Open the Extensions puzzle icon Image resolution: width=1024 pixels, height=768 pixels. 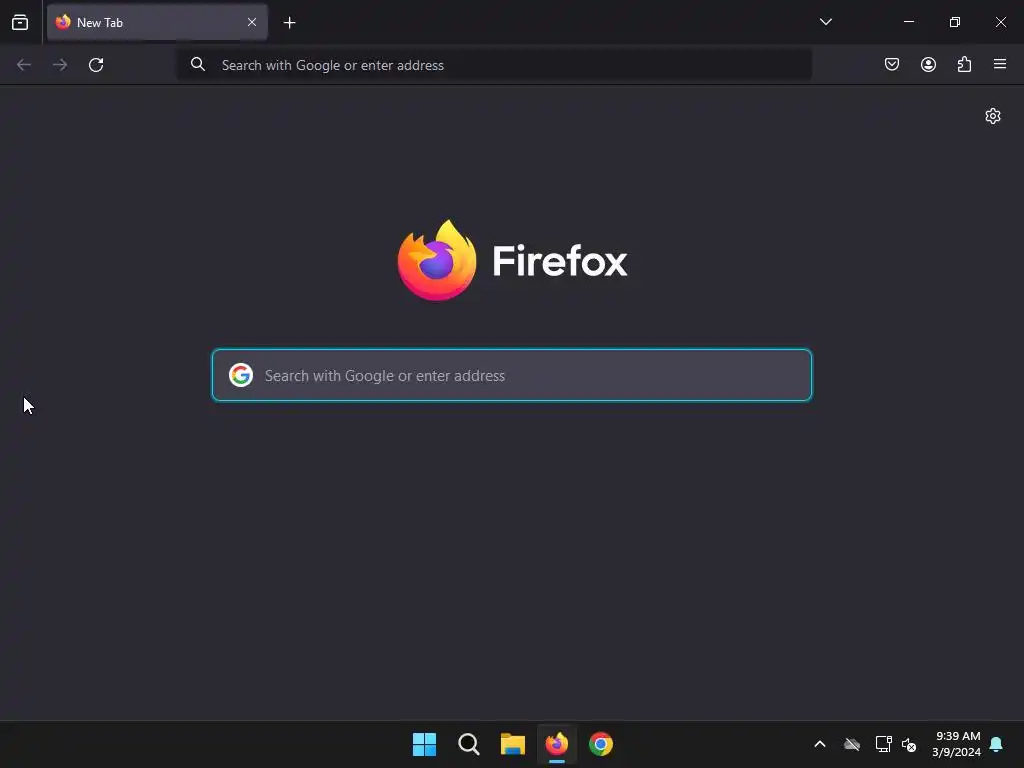pyautogui.click(x=964, y=64)
